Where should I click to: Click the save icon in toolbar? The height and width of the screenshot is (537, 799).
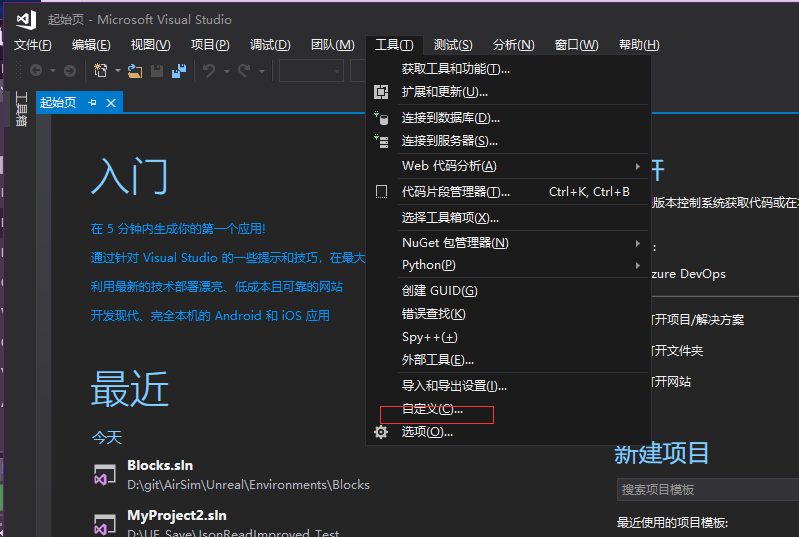pyautogui.click(x=157, y=71)
